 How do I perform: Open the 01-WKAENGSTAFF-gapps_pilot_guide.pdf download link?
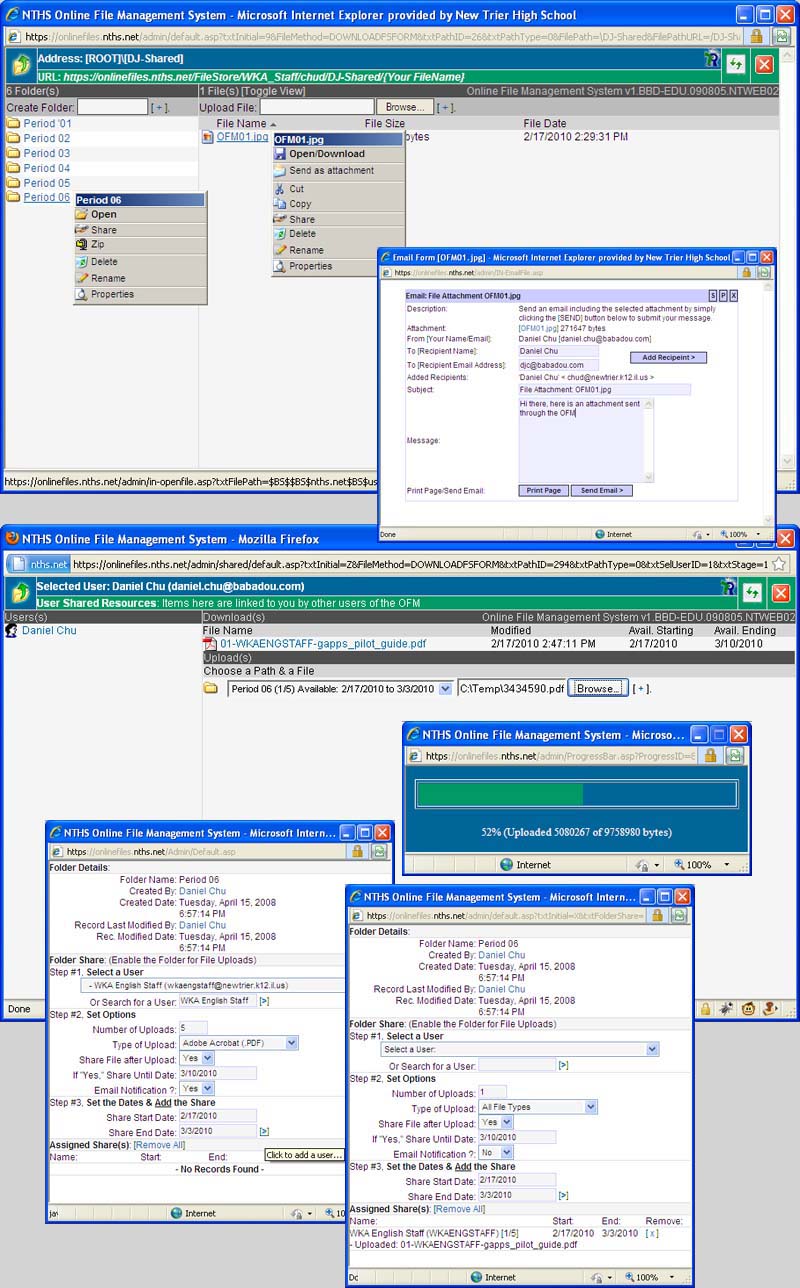(x=323, y=644)
